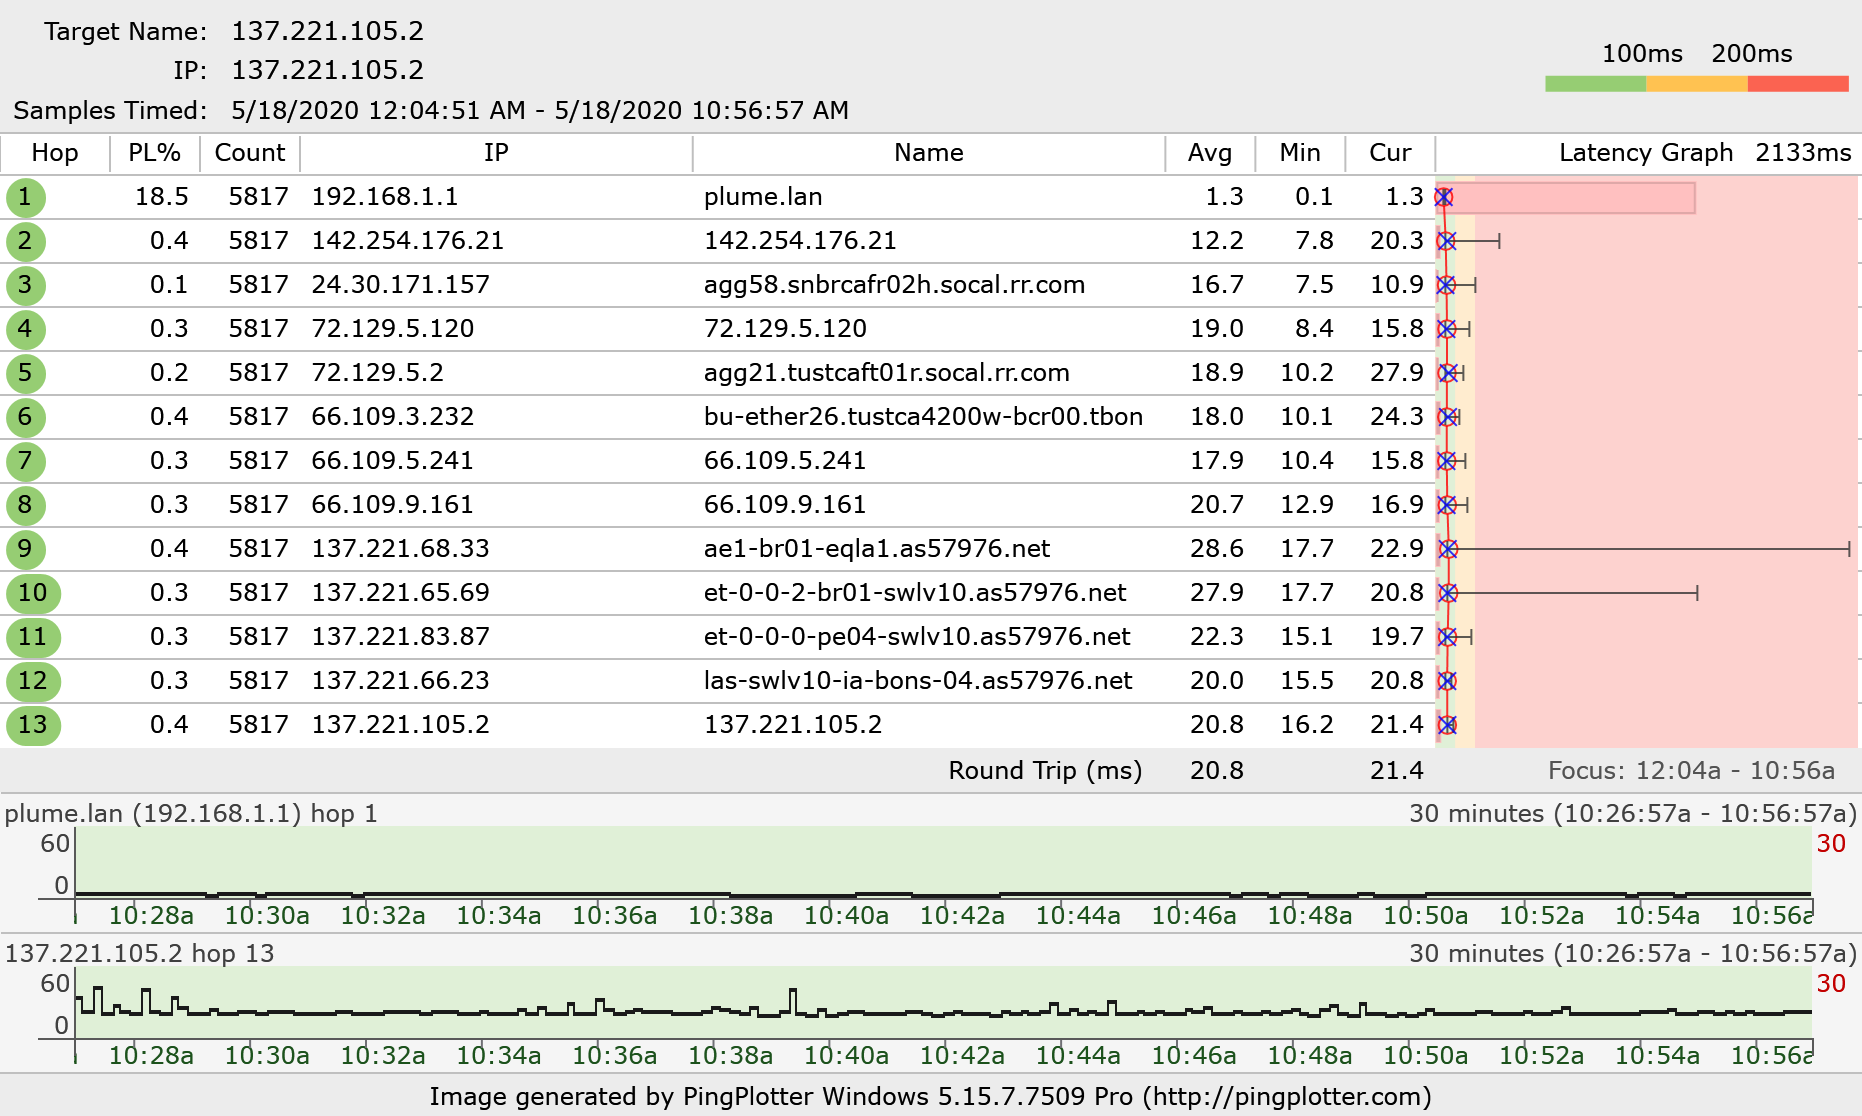
Task: Click the red 200ms legend color segment
Action: [x=1798, y=84]
